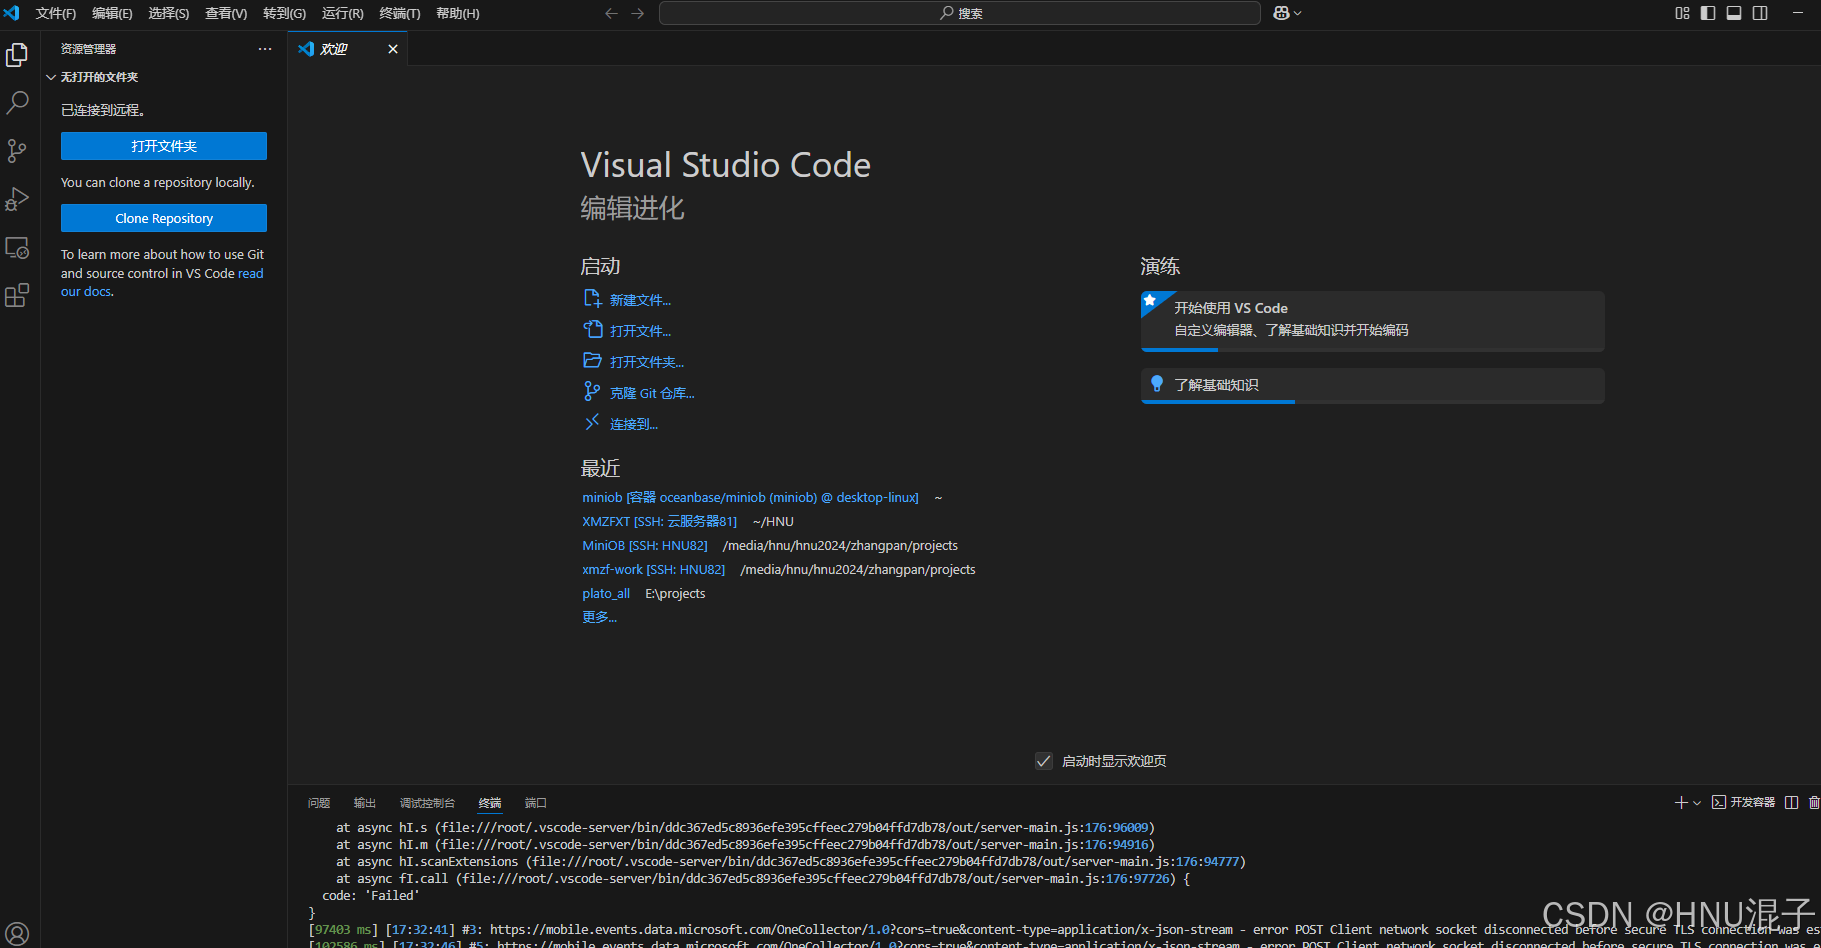Image resolution: width=1821 pixels, height=948 pixels.
Task: Open the Explorer view in the activity bar
Action: tap(17, 55)
